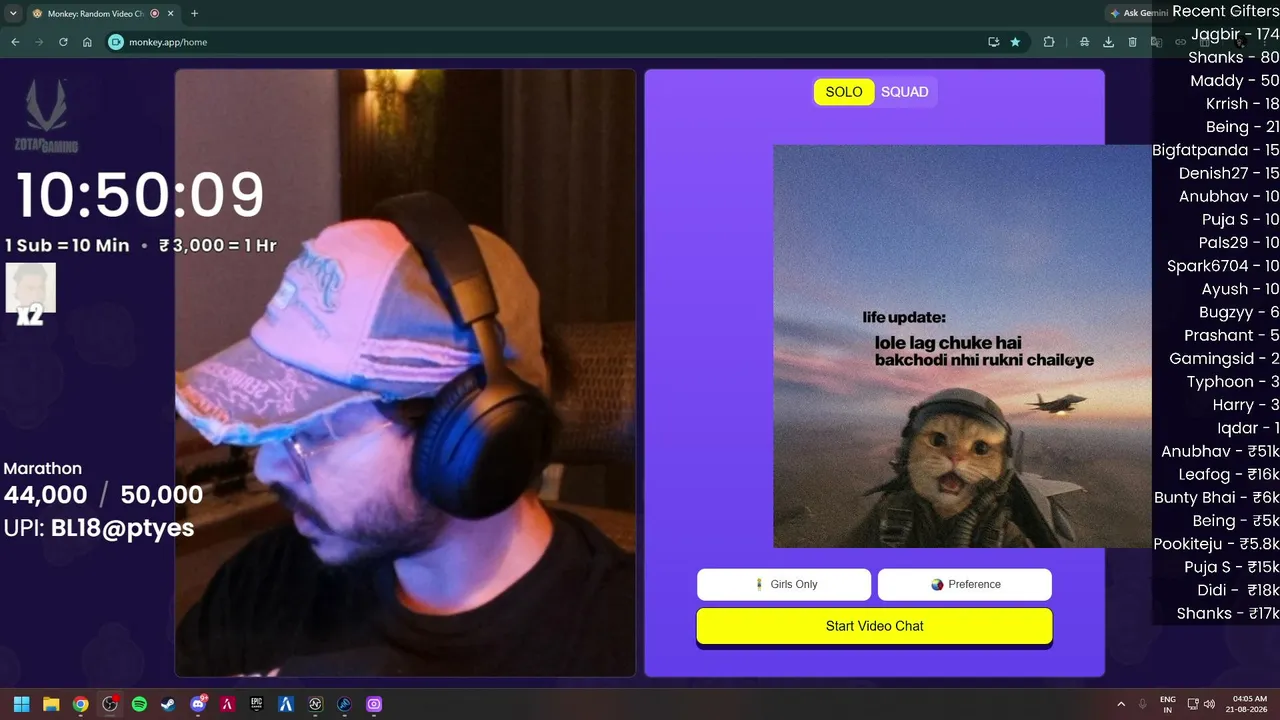The width and height of the screenshot is (1280, 720).
Task: Click the gifter entry Shanks - 80
Action: pyautogui.click(x=1233, y=57)
